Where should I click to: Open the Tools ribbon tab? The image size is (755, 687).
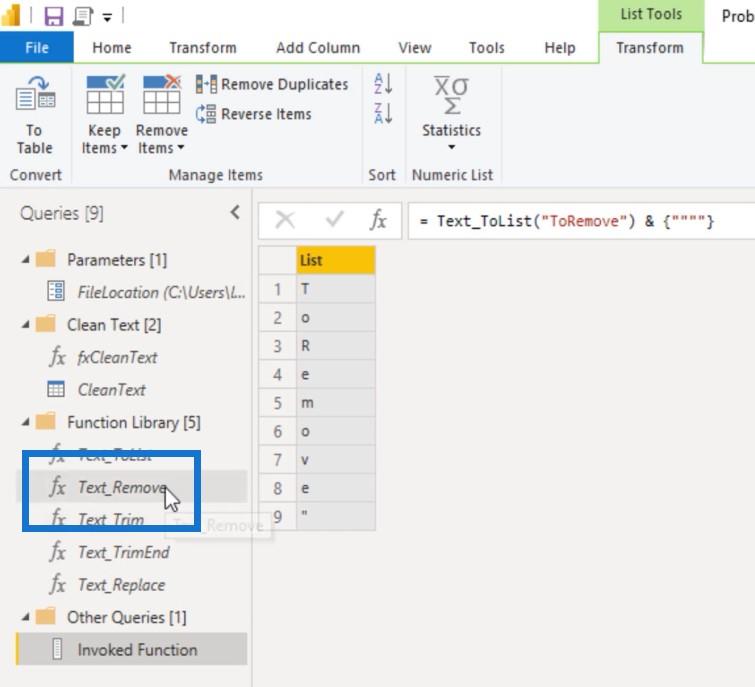[x=487, y=48]
